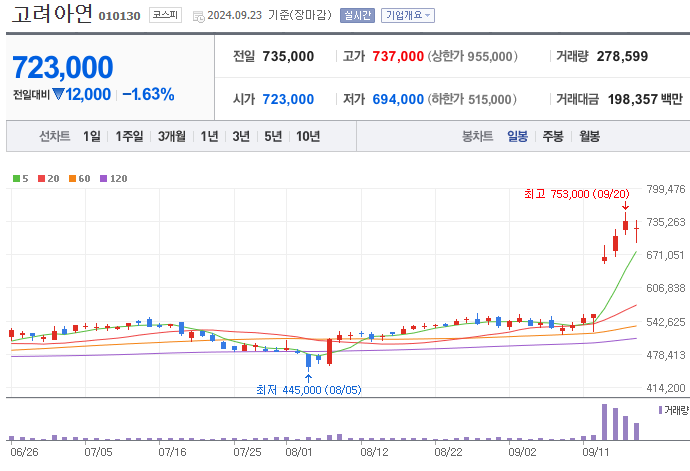
Task: Select the 1년 line chart tab
Action: pos(209,136)
